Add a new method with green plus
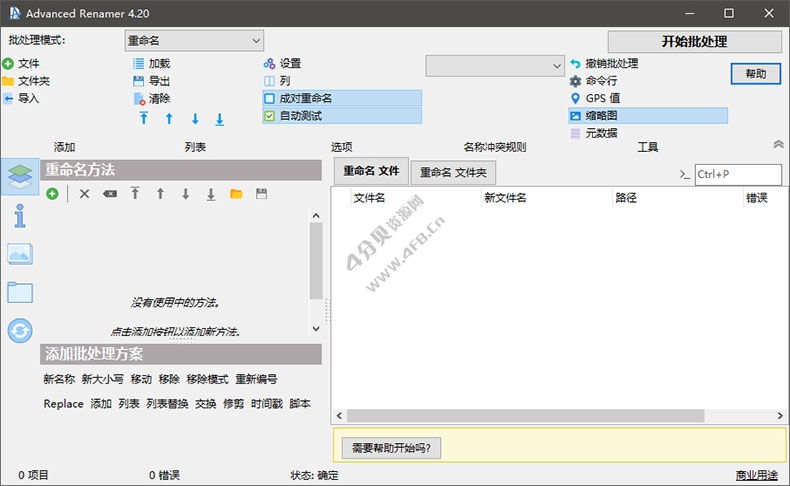 52,194
